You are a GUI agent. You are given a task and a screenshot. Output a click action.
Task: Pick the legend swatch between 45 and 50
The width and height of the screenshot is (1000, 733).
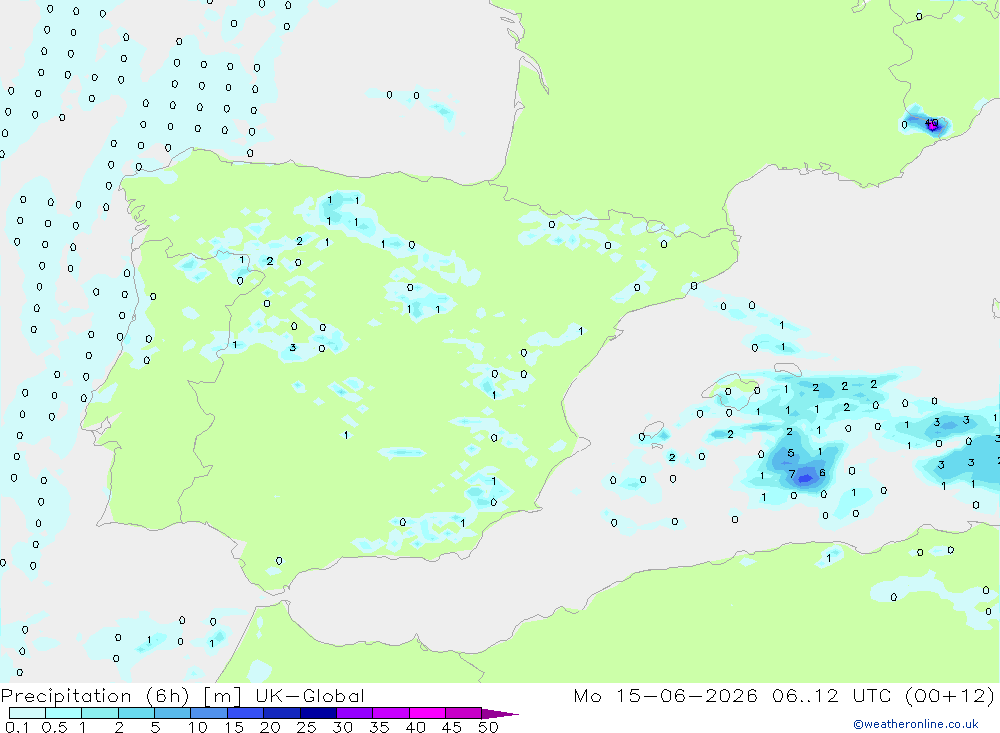click(x=464, y=713)
